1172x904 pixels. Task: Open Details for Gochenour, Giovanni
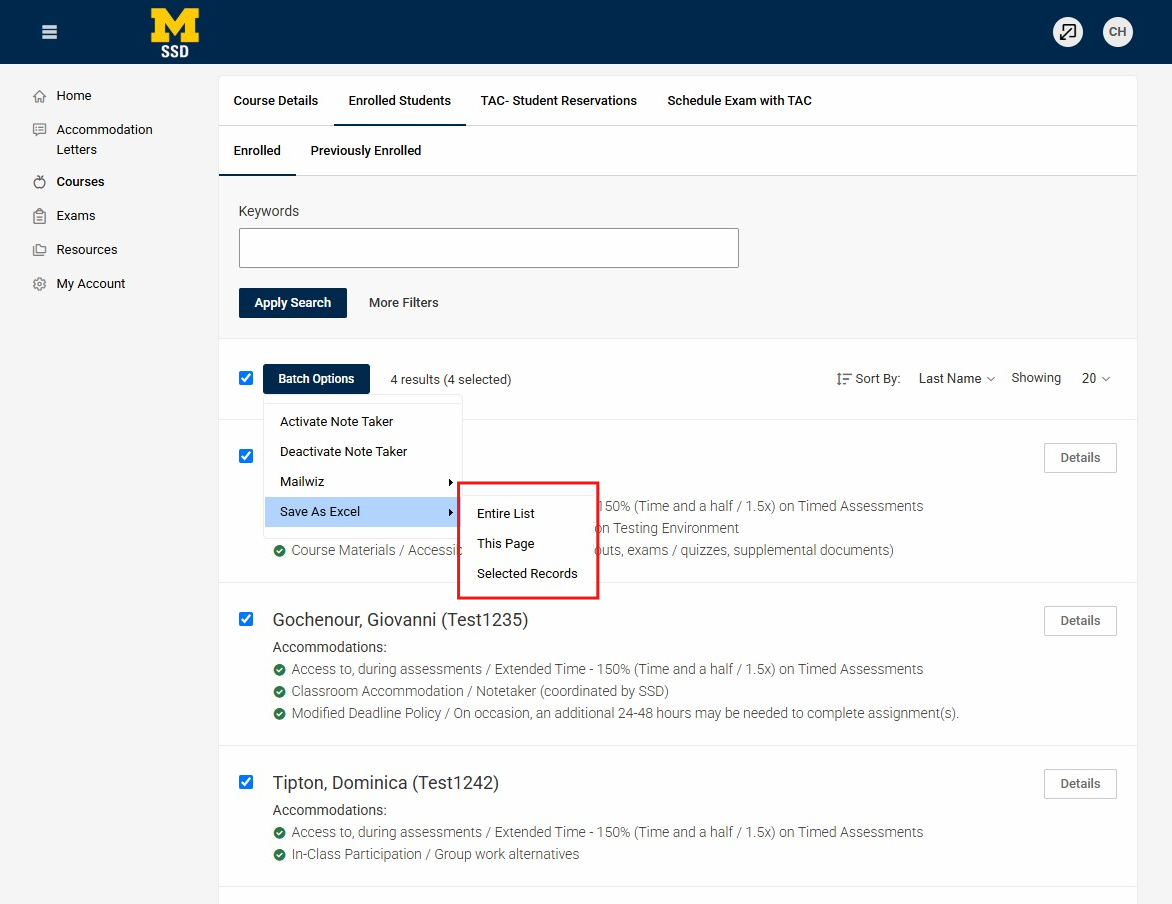pos(1080,621)
